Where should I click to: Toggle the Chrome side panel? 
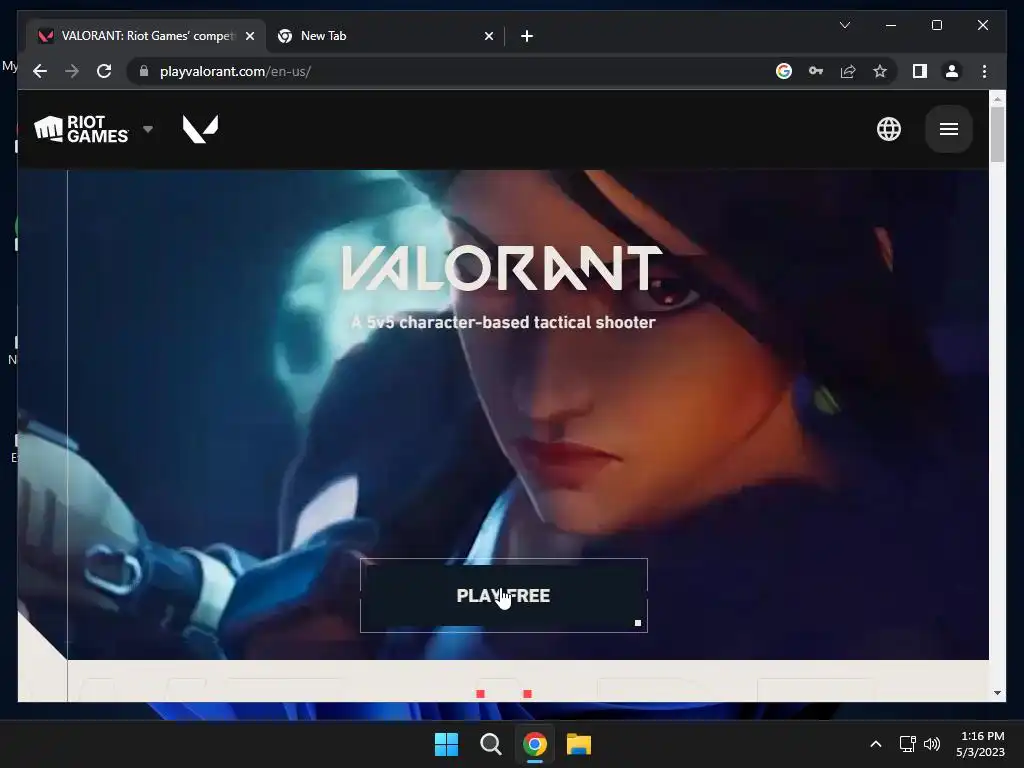click(920, 71)
